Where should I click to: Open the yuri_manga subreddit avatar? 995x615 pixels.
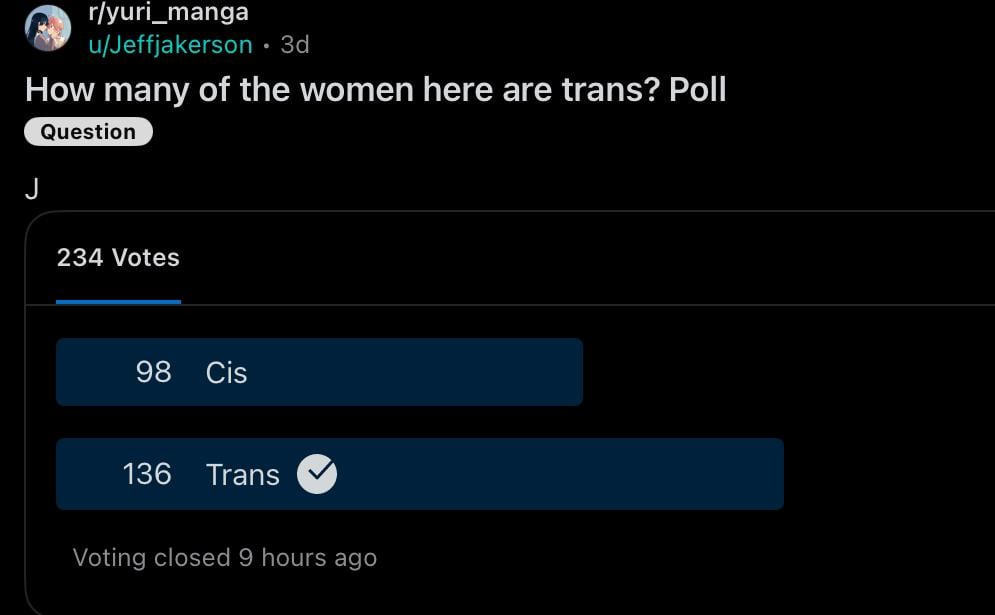coord(48,28)
